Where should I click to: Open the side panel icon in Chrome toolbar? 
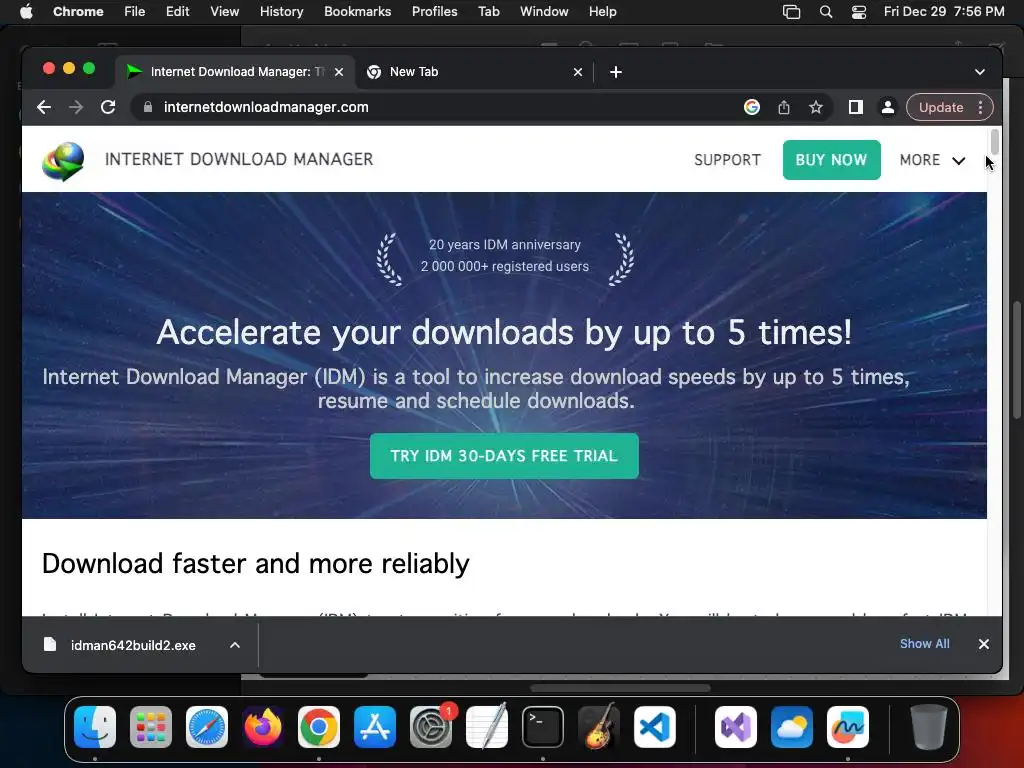(x=856, y=107)
